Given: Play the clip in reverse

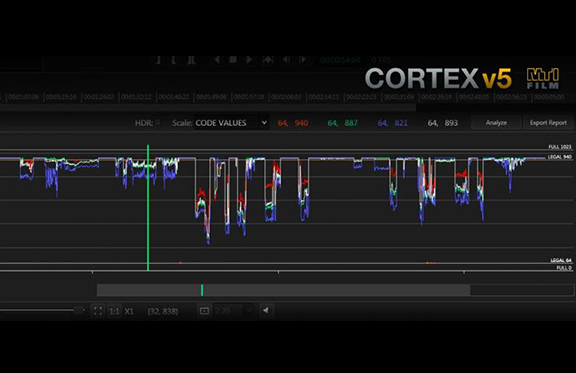Looking at the screenshot, I should point(217,60).
